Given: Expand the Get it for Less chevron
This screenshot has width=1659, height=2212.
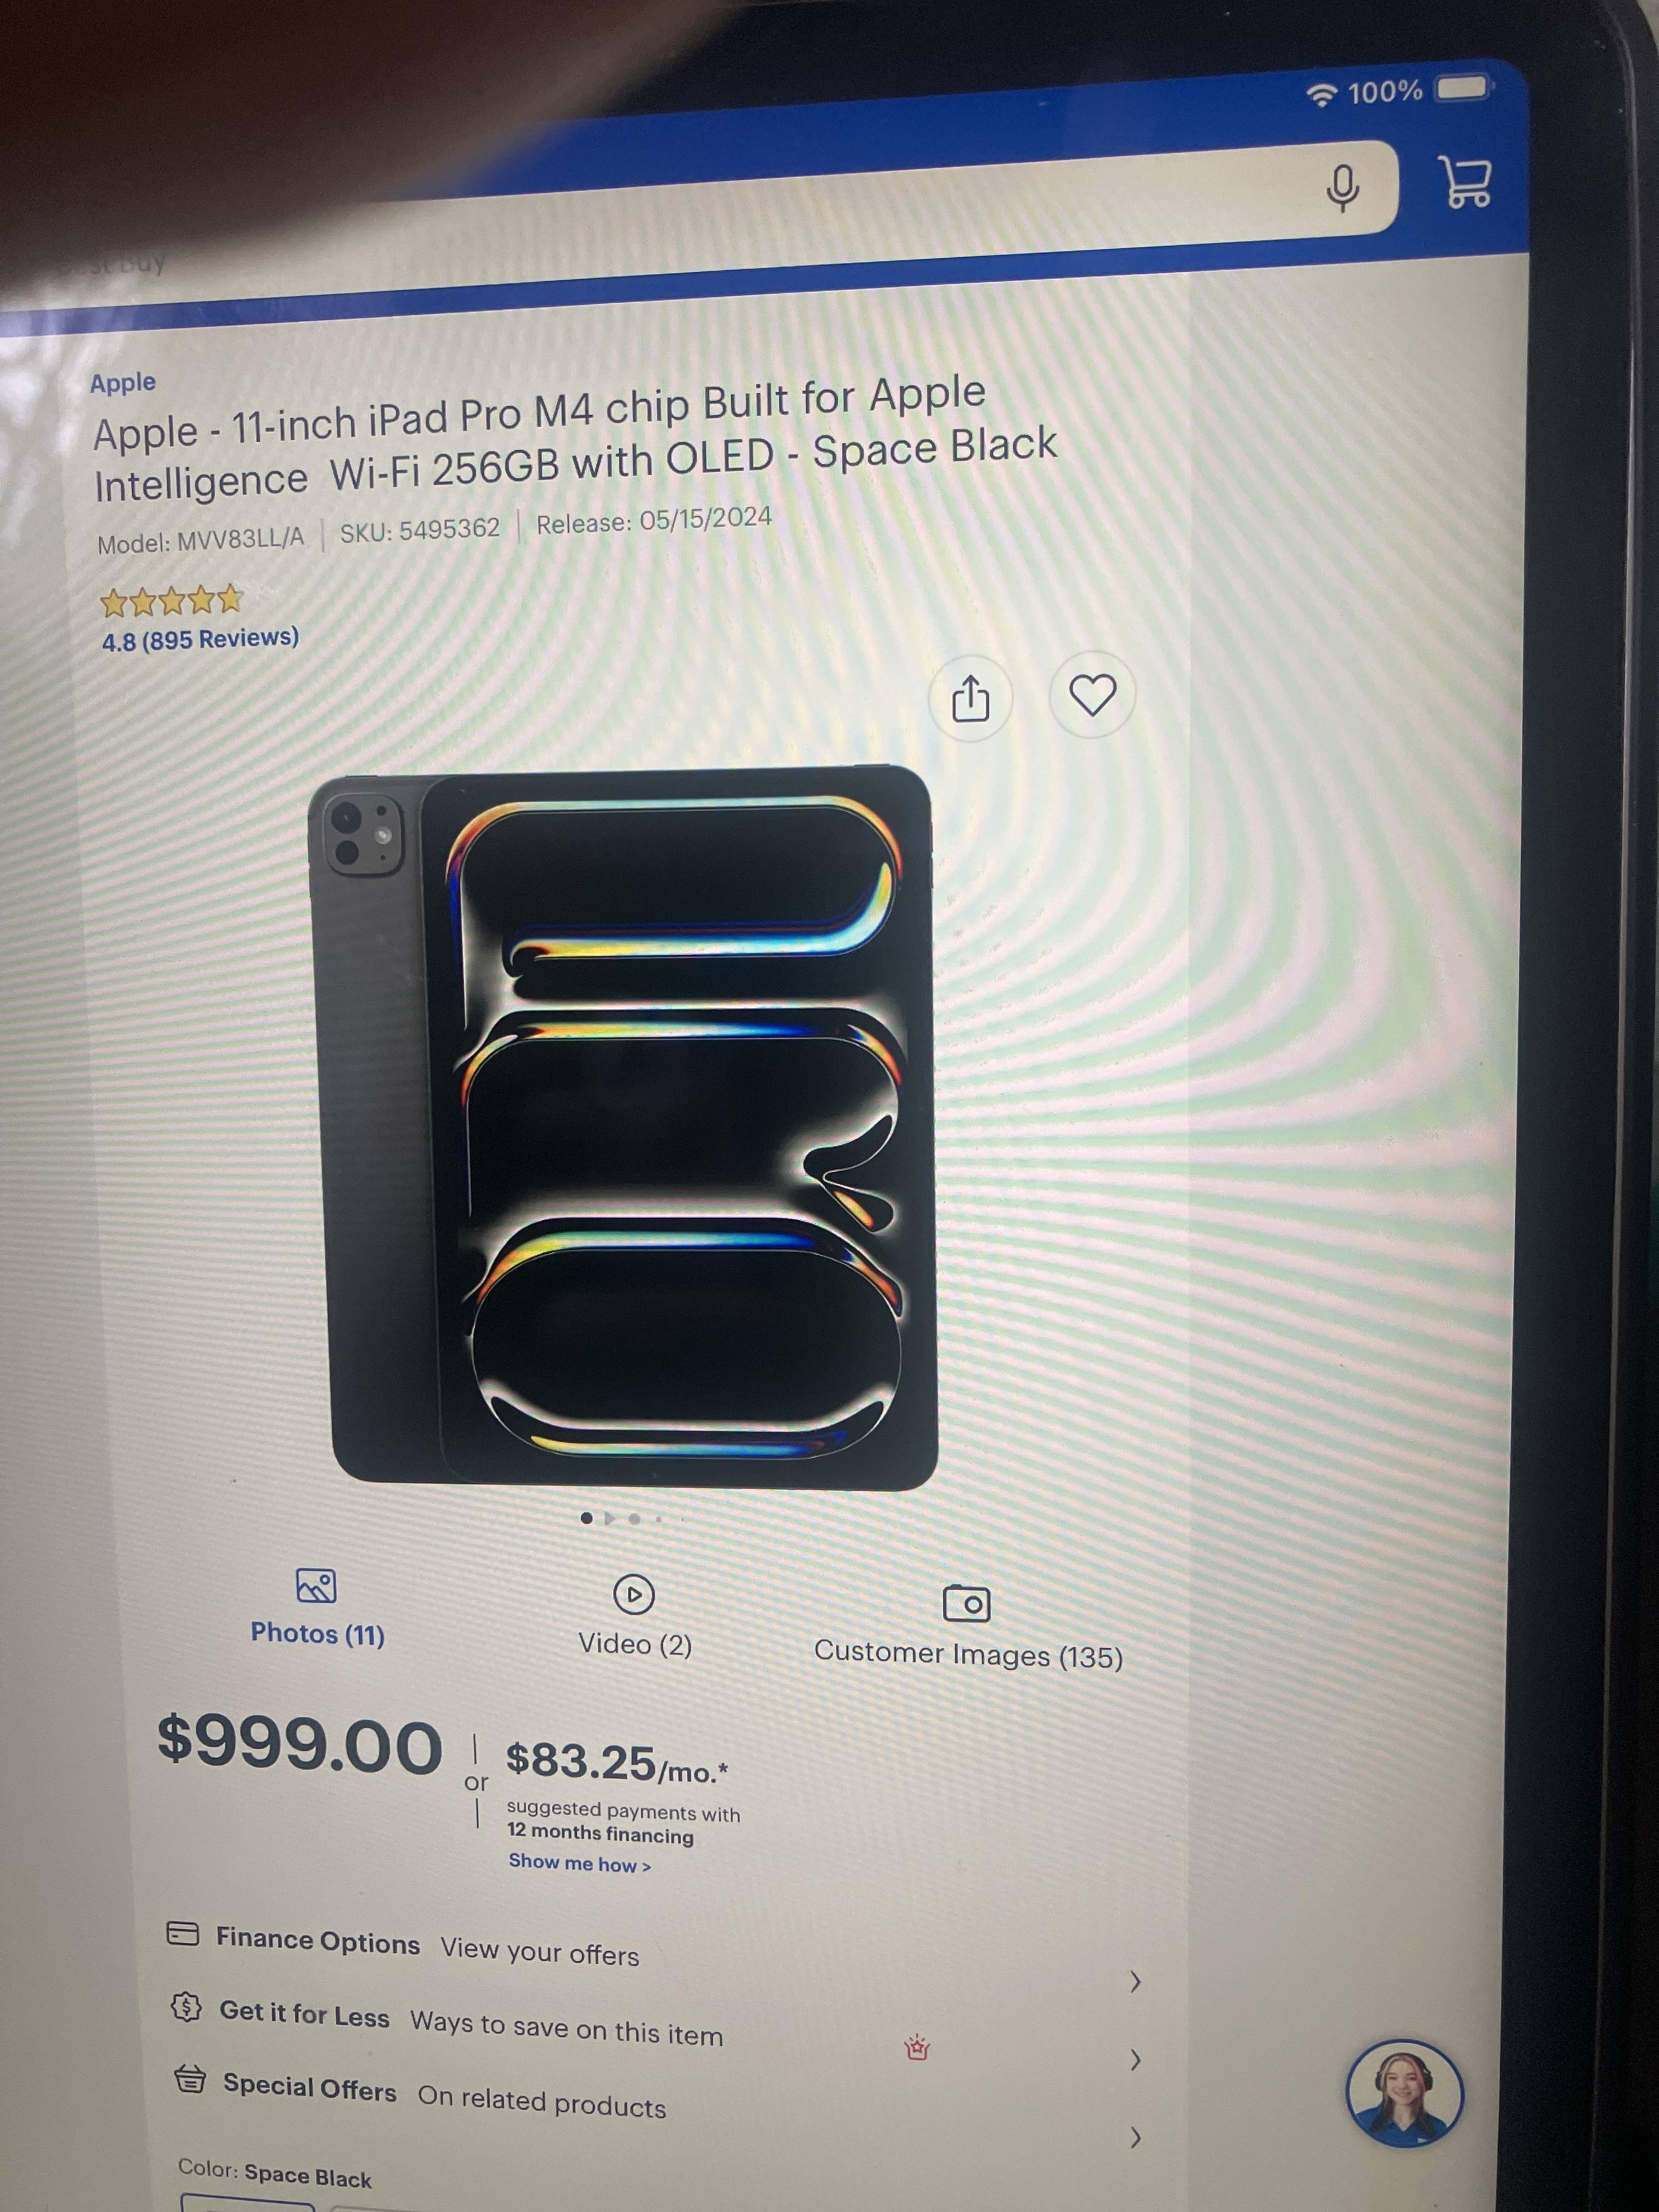Looking at the screenshot, I should [x=1135, y=2060].
